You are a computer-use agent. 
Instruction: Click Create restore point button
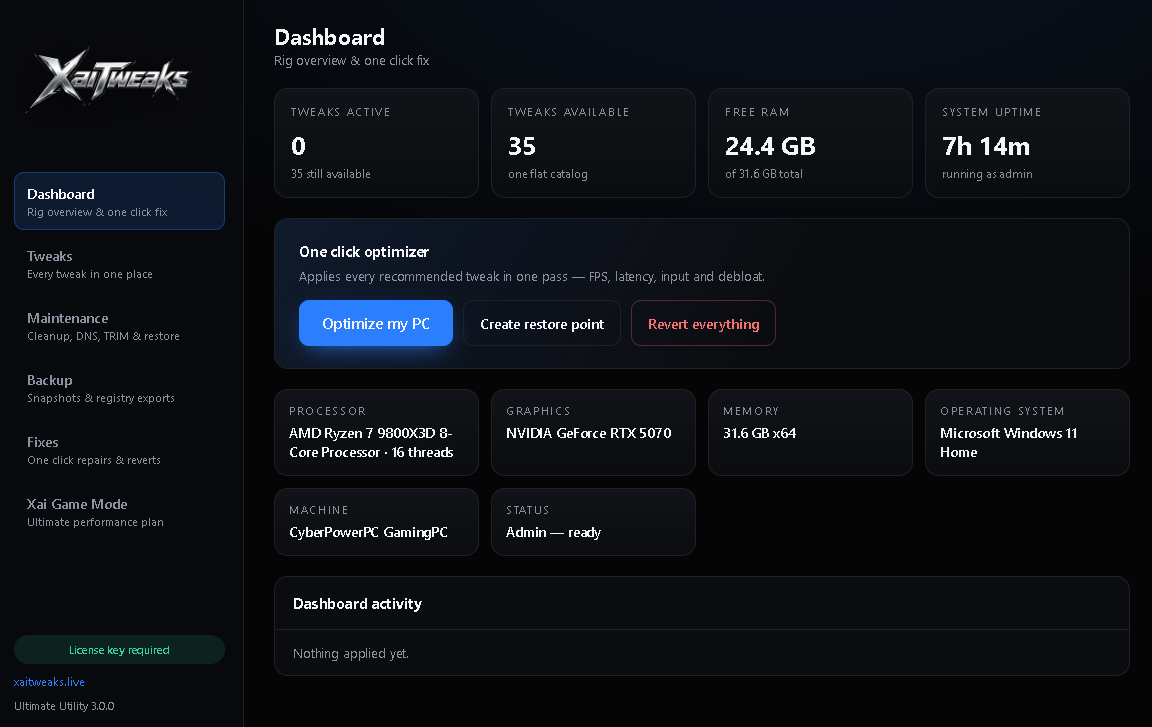(542, 323)
